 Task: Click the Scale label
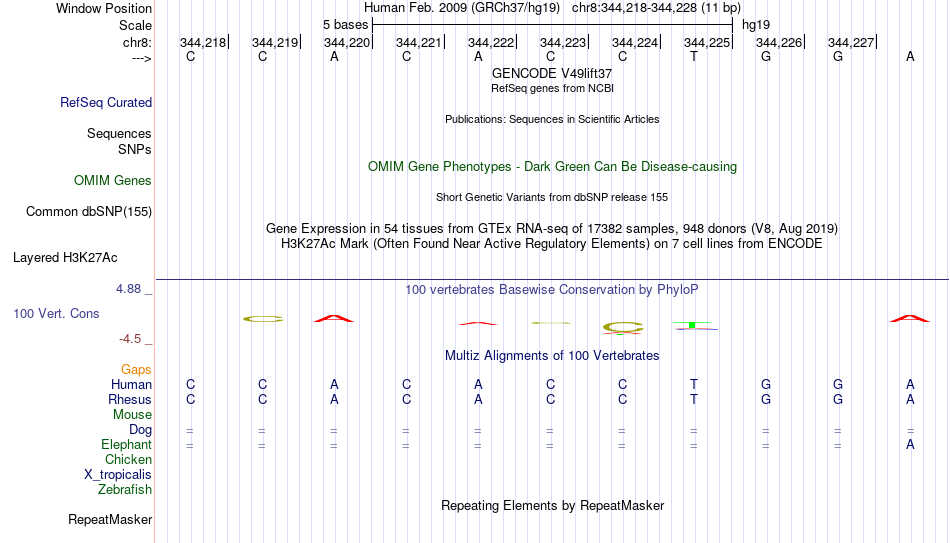pyautogui.click(x=135, y=25)
